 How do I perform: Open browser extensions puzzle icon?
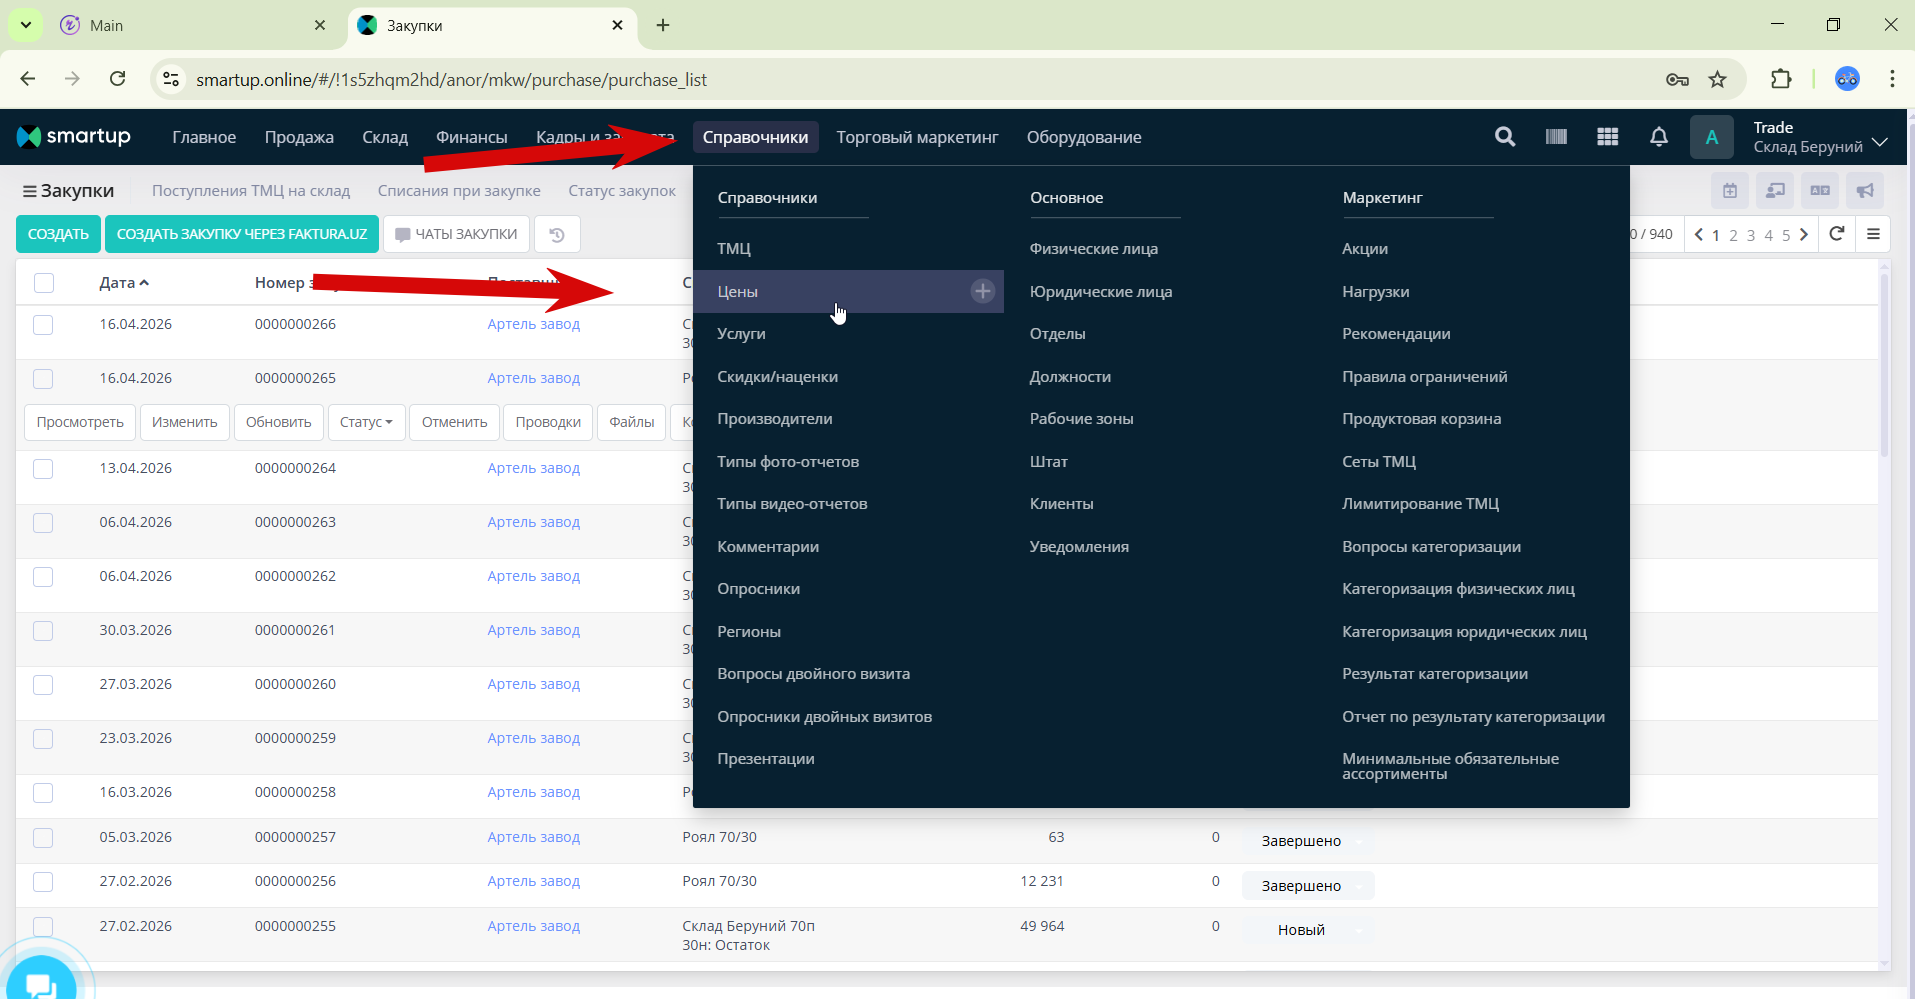point(1780,79)
